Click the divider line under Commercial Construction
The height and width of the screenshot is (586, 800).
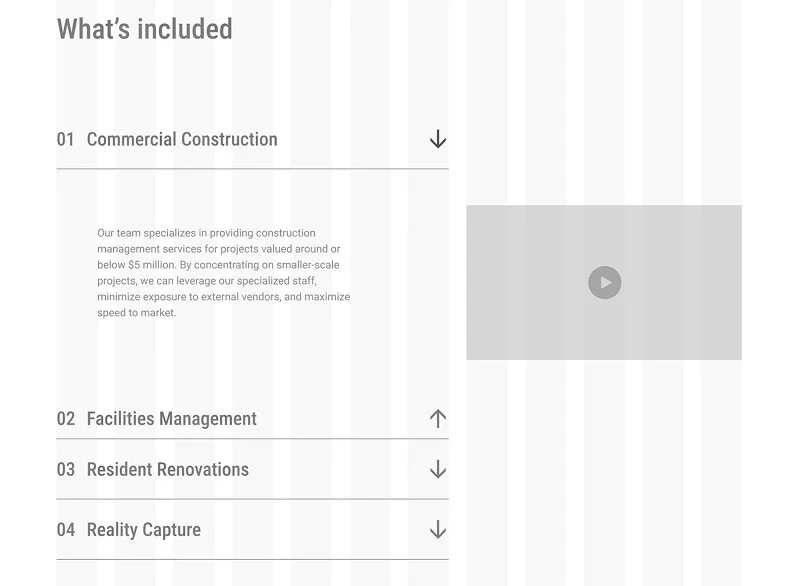252,169
